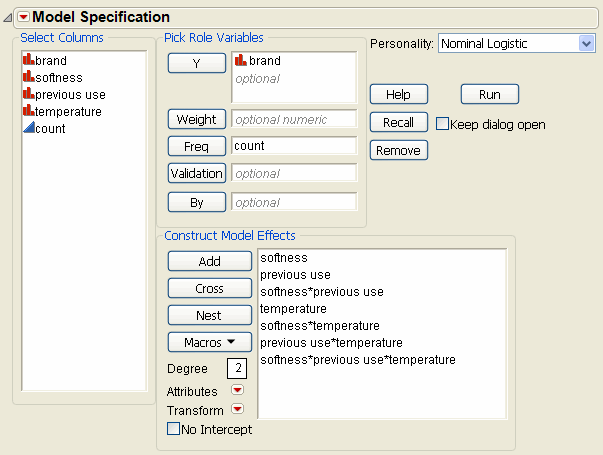Open the Attributes red triangle menu
The image size is (603, 455).
[238, 391]
